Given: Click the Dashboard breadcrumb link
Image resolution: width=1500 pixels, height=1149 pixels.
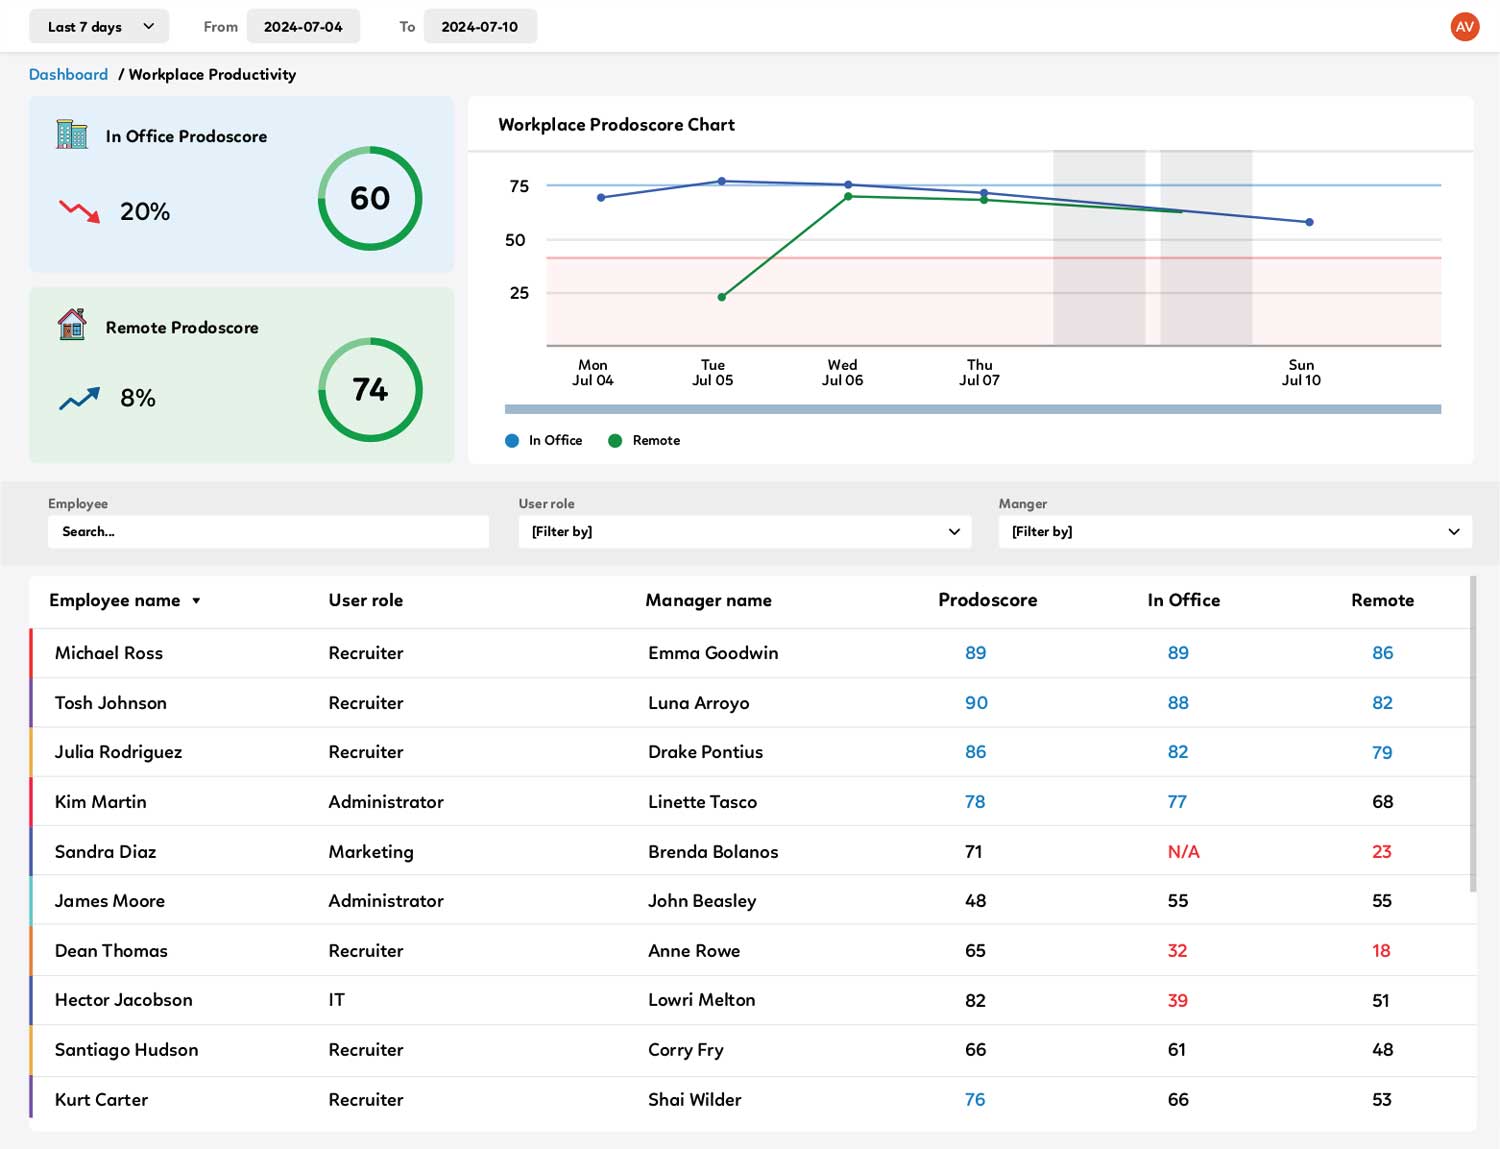Looking at the screenshot, I should coord(68,74).
